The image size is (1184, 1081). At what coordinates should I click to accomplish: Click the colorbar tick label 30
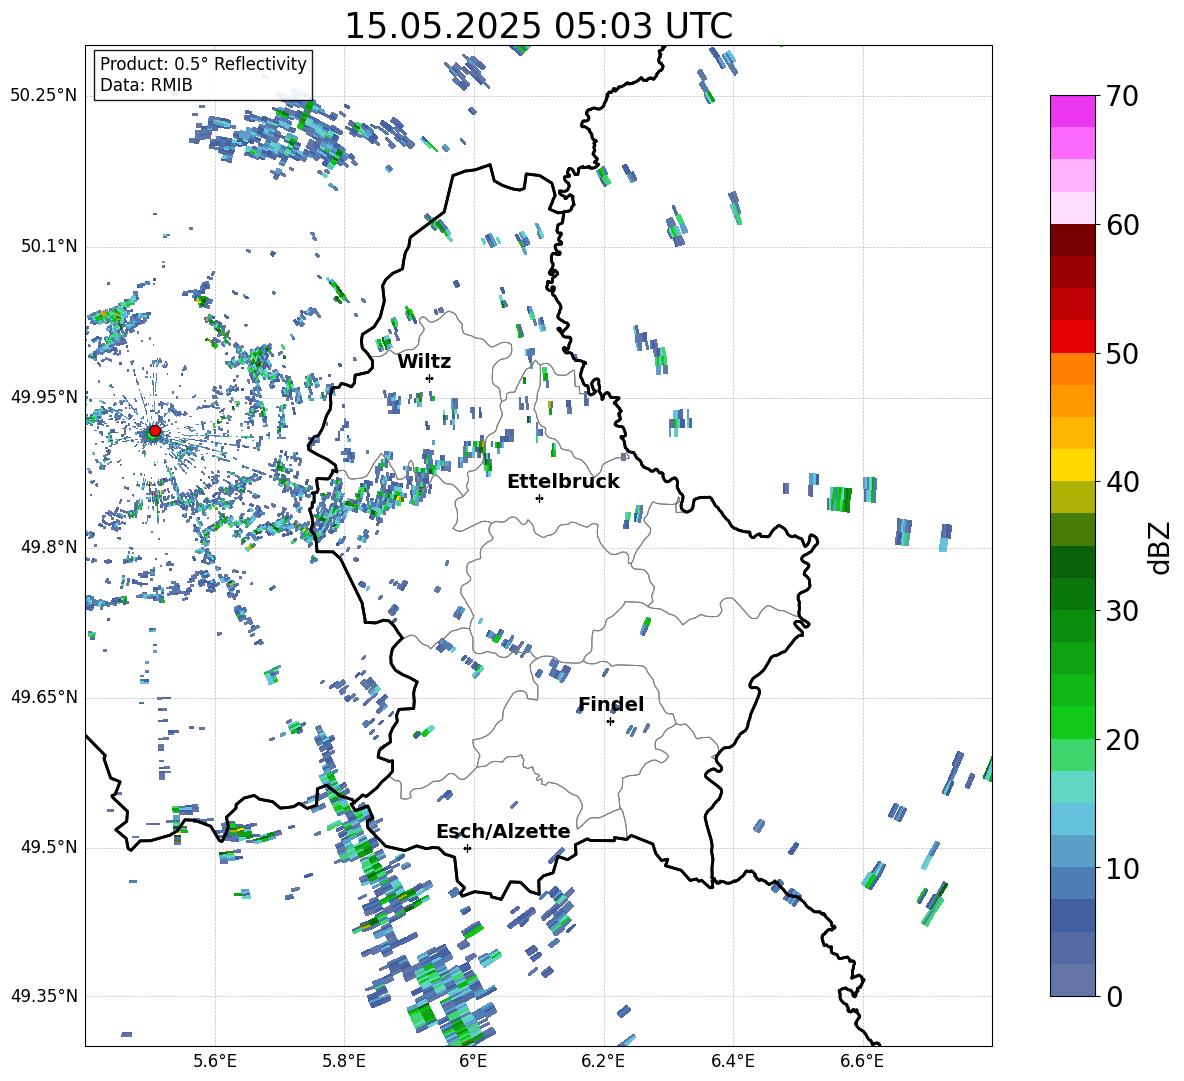pyautogui.click(x=1122, y=611)
